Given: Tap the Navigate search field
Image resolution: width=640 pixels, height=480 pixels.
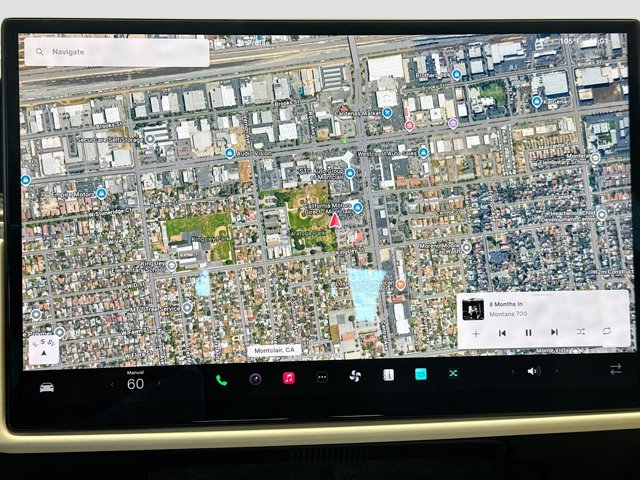Looking at the screenshot, I should [117, 52].
